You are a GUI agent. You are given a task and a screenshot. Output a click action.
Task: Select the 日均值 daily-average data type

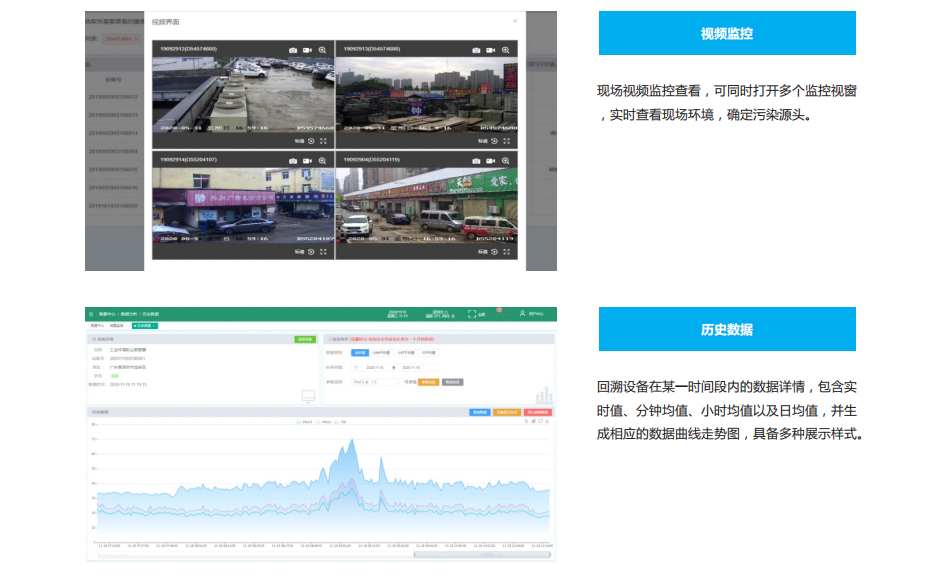(429, 352)
